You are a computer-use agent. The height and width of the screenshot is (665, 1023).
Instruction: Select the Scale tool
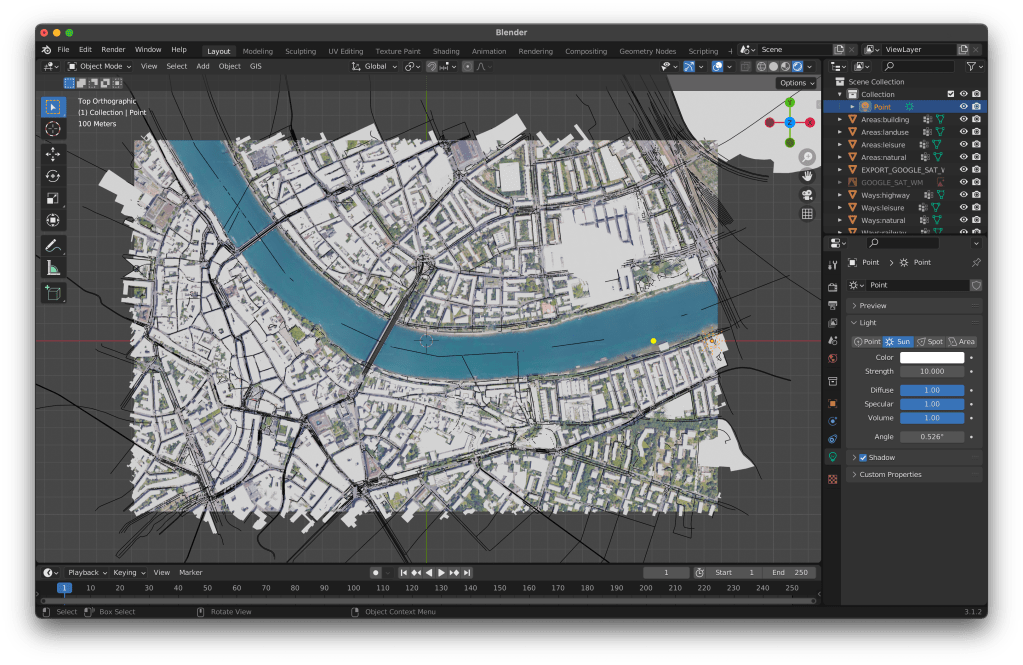coord(53,198)
